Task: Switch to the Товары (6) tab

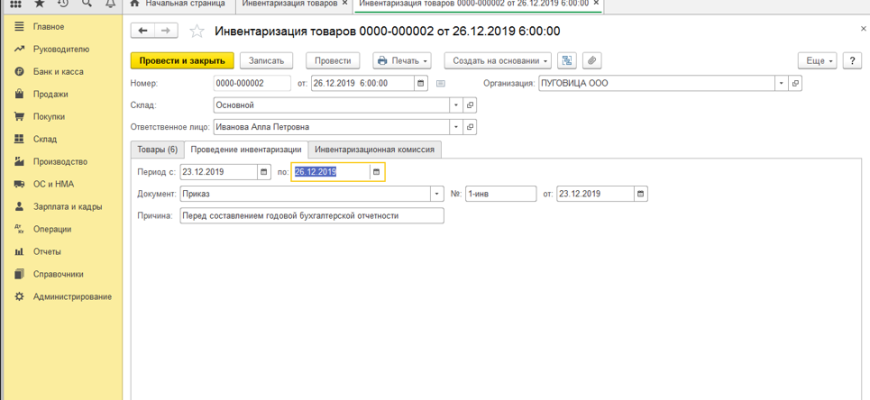Action: coord(157,149)
